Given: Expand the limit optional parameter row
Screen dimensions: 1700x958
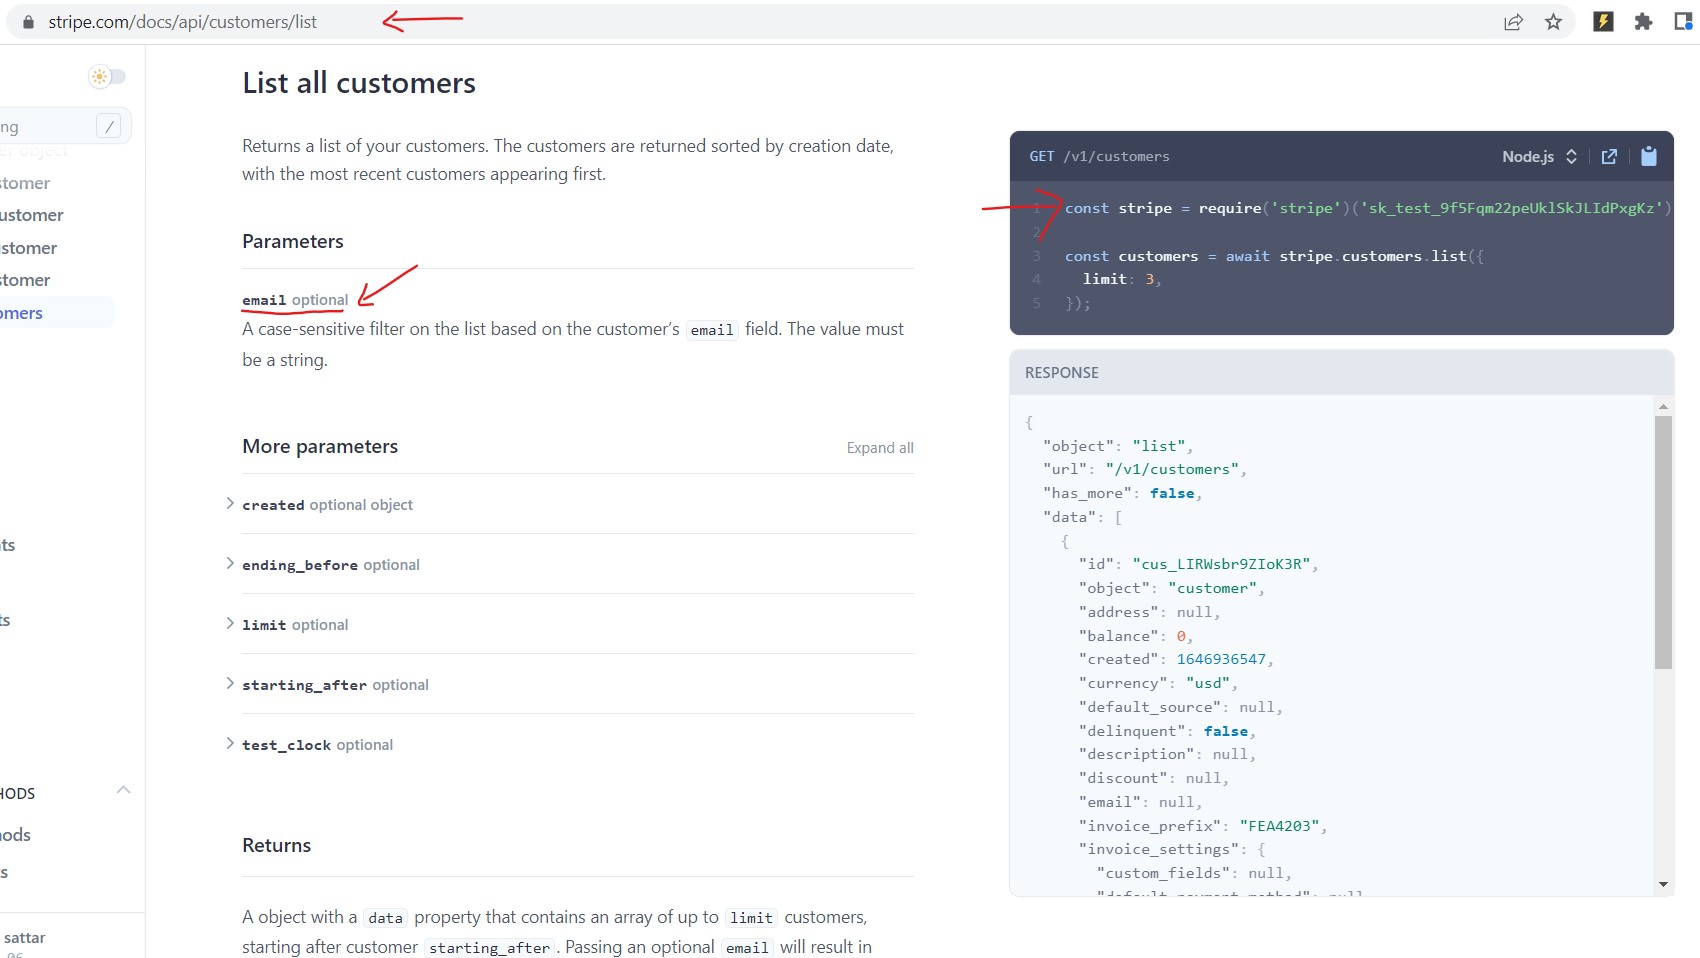Looking at the screenshot, I should [570, 625].
